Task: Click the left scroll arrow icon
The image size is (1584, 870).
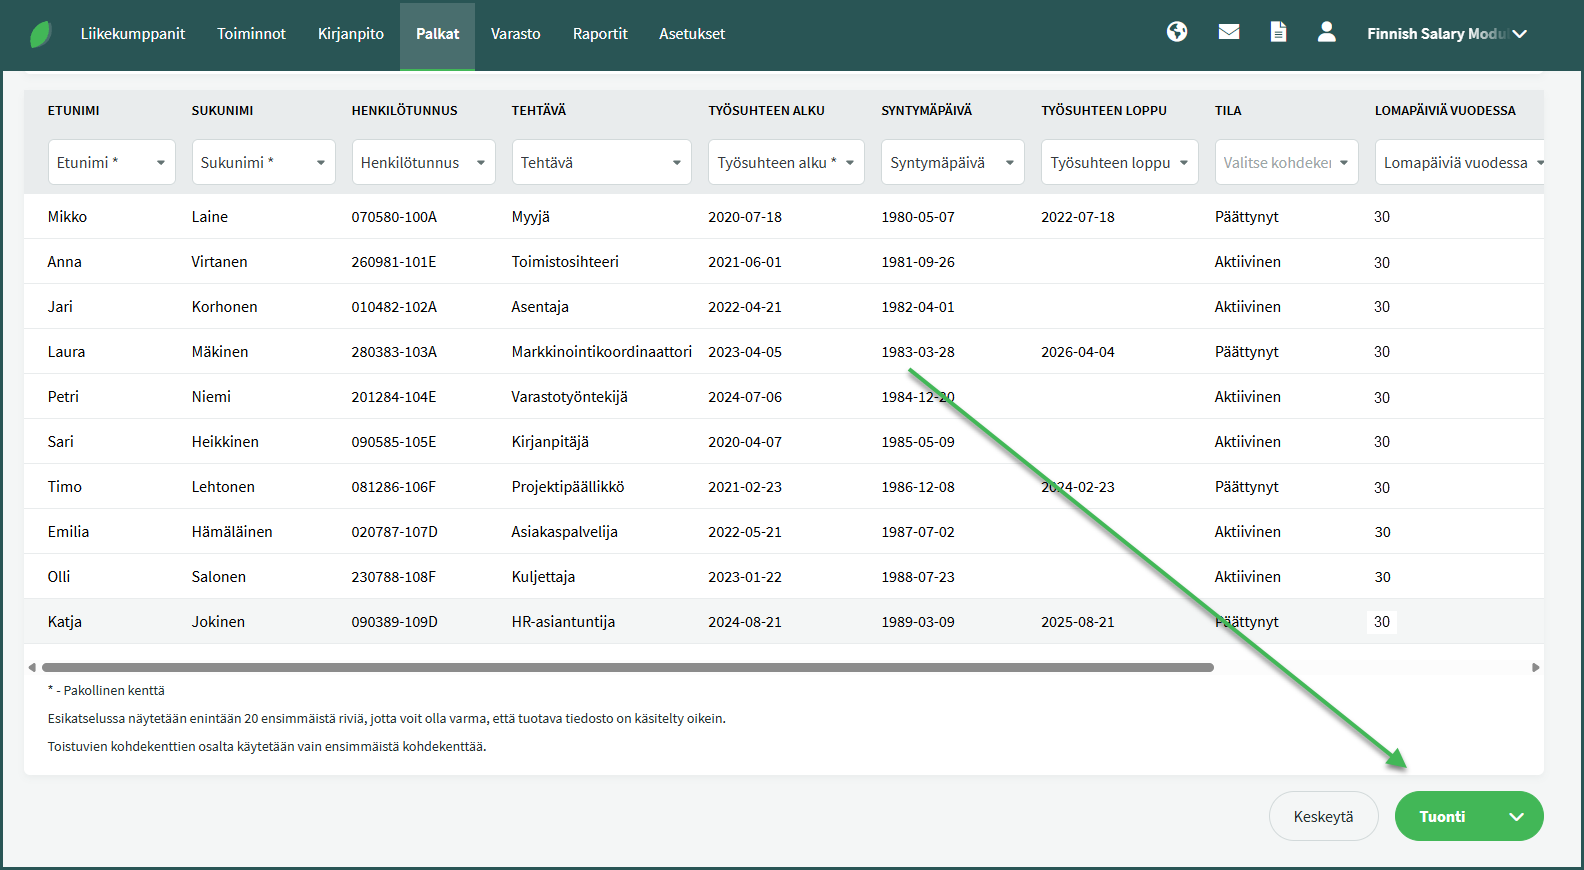Action: (x=32, y=667)
